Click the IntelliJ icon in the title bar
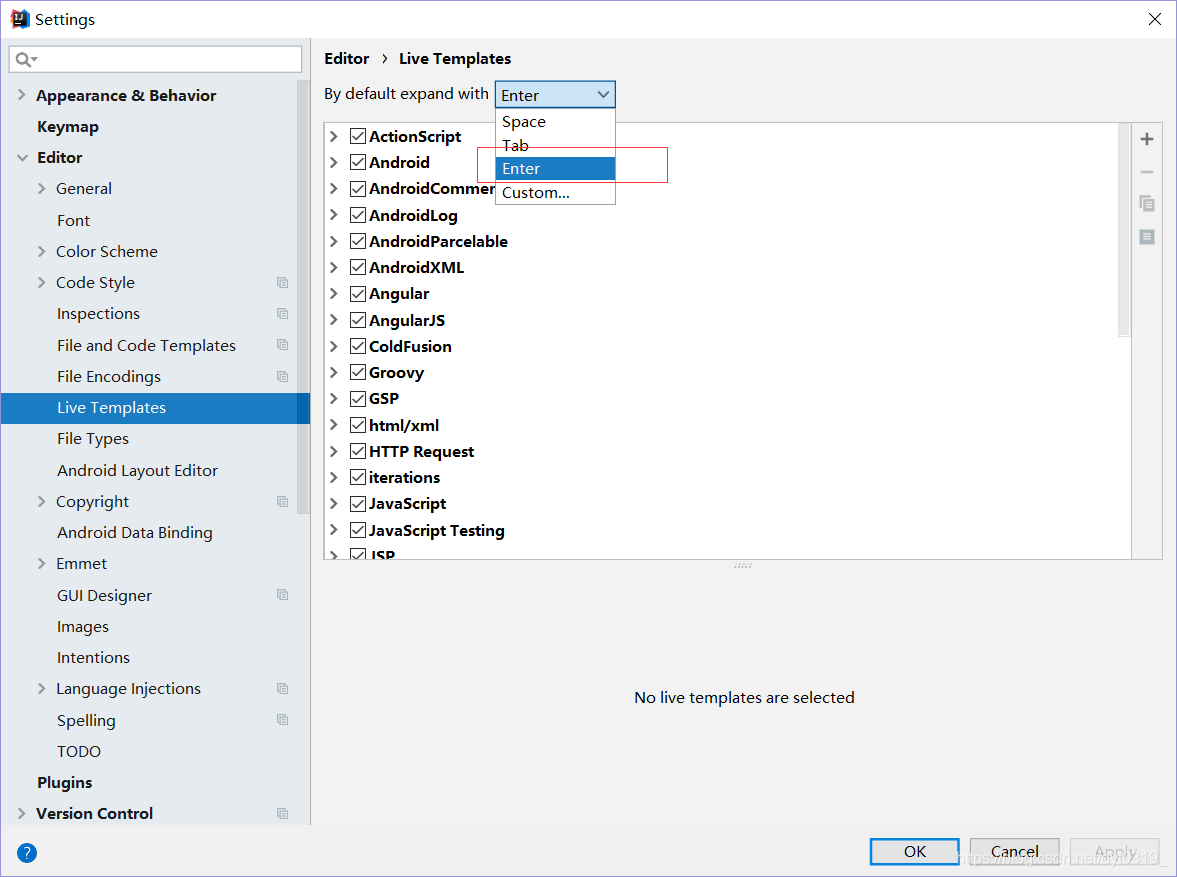 click(20, 19)
